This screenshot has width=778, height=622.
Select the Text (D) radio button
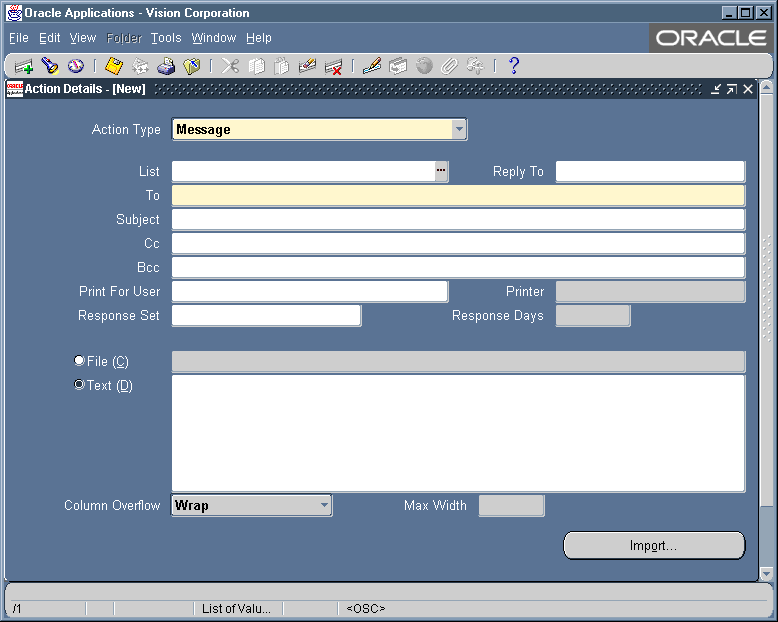(79, 384)
